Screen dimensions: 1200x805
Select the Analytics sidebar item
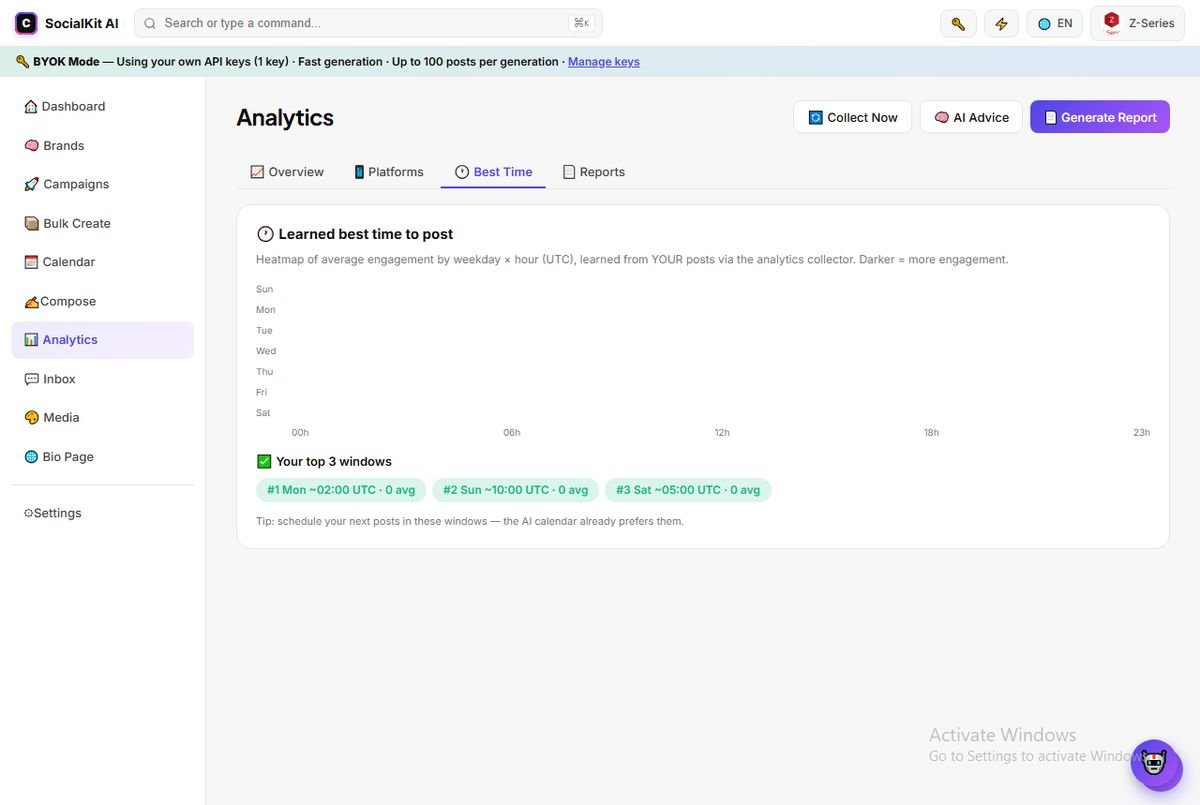point(102,340)
